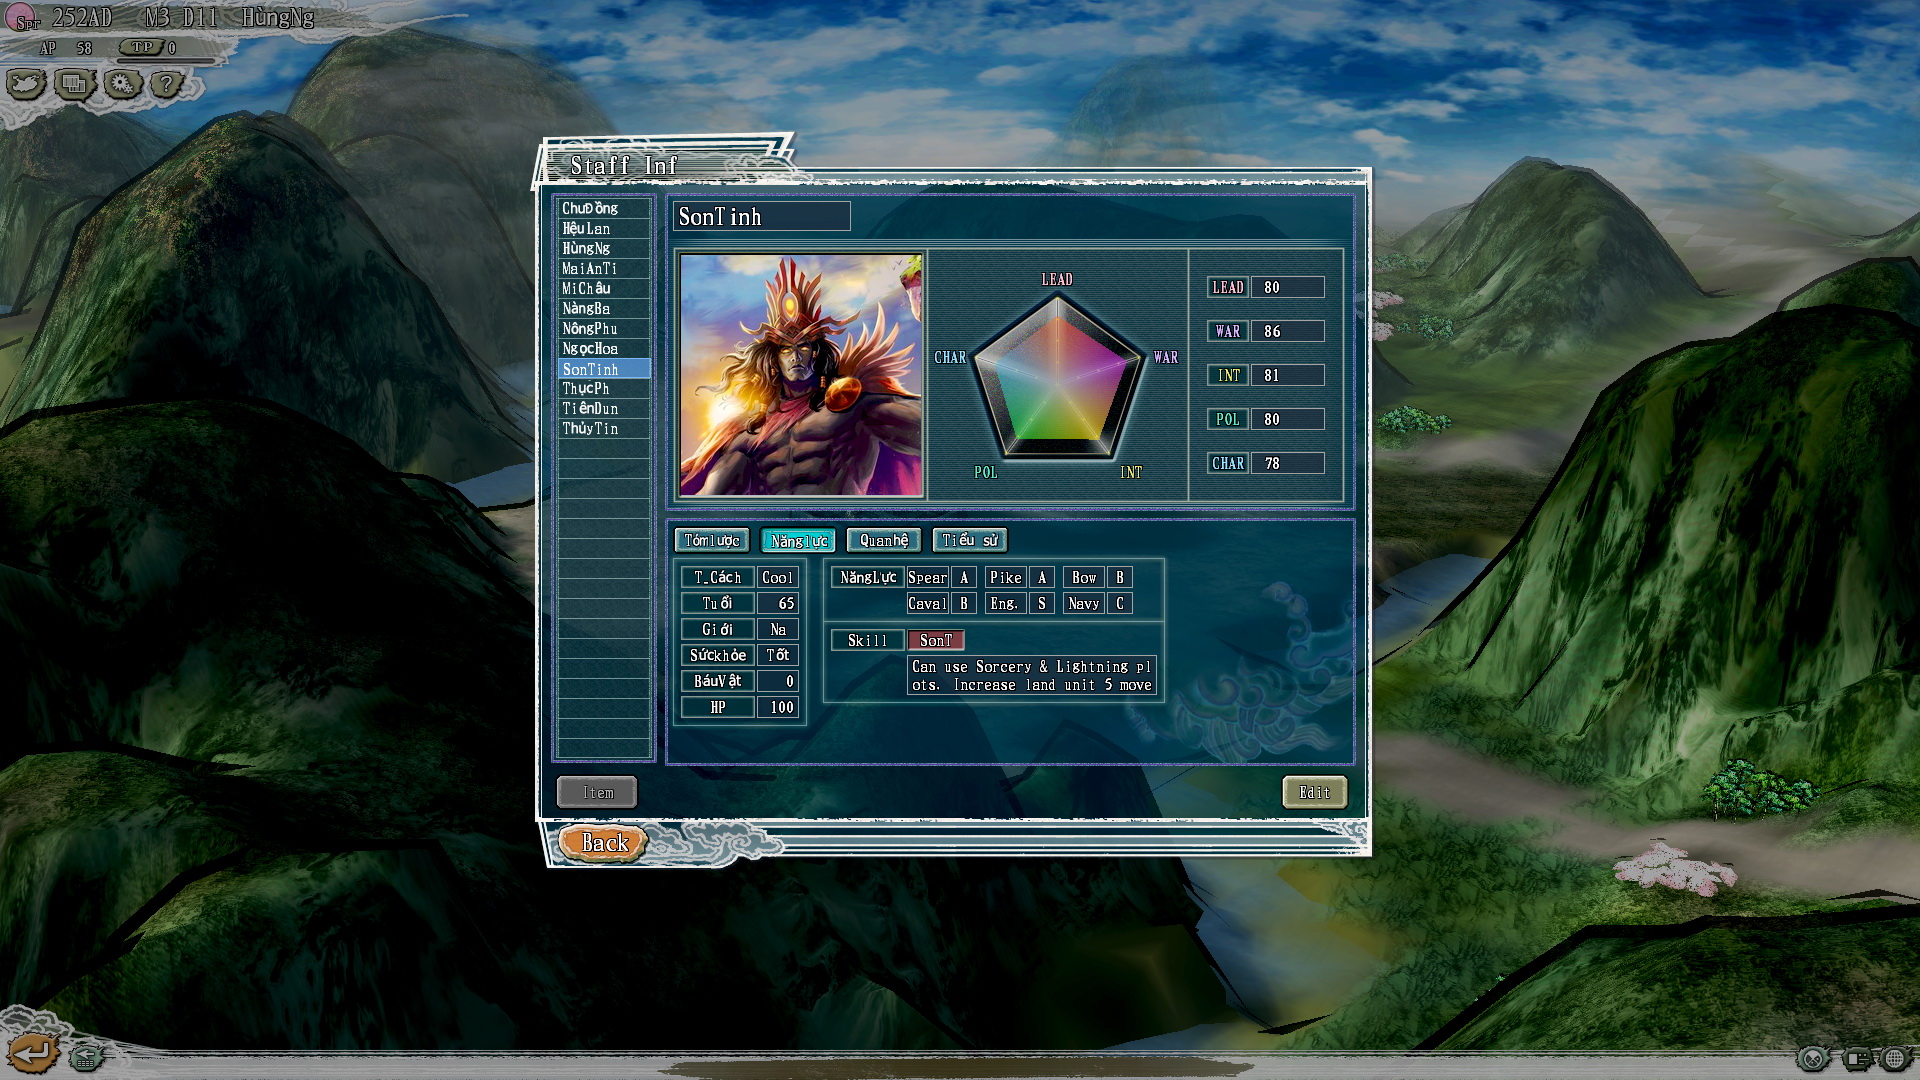Screen dimensions: 1920x1080
Task: Switch to the Tóm lược tab
Action: (x=711, y=540)
